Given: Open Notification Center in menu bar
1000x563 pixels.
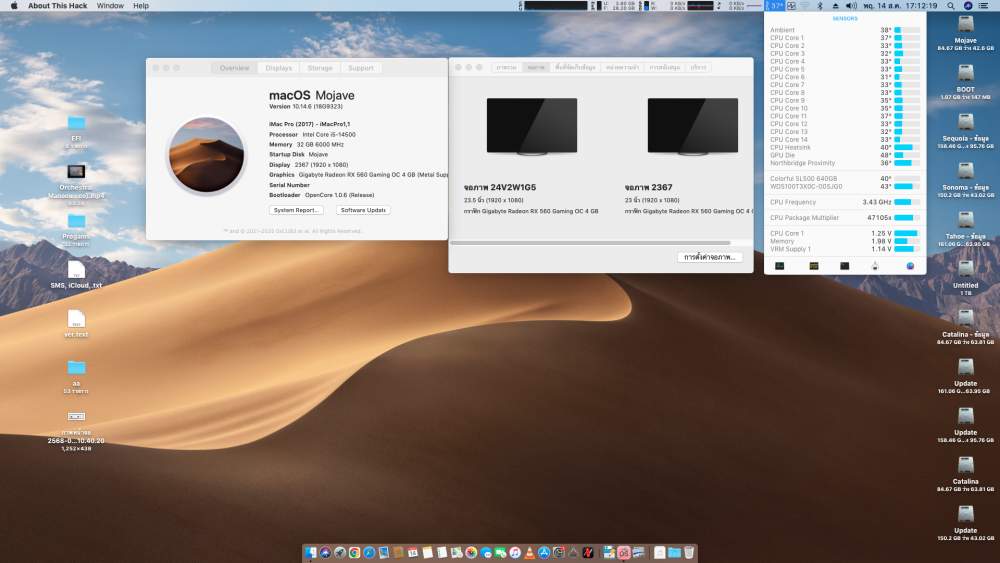Looking at the screenshot, I should point(983,6).
